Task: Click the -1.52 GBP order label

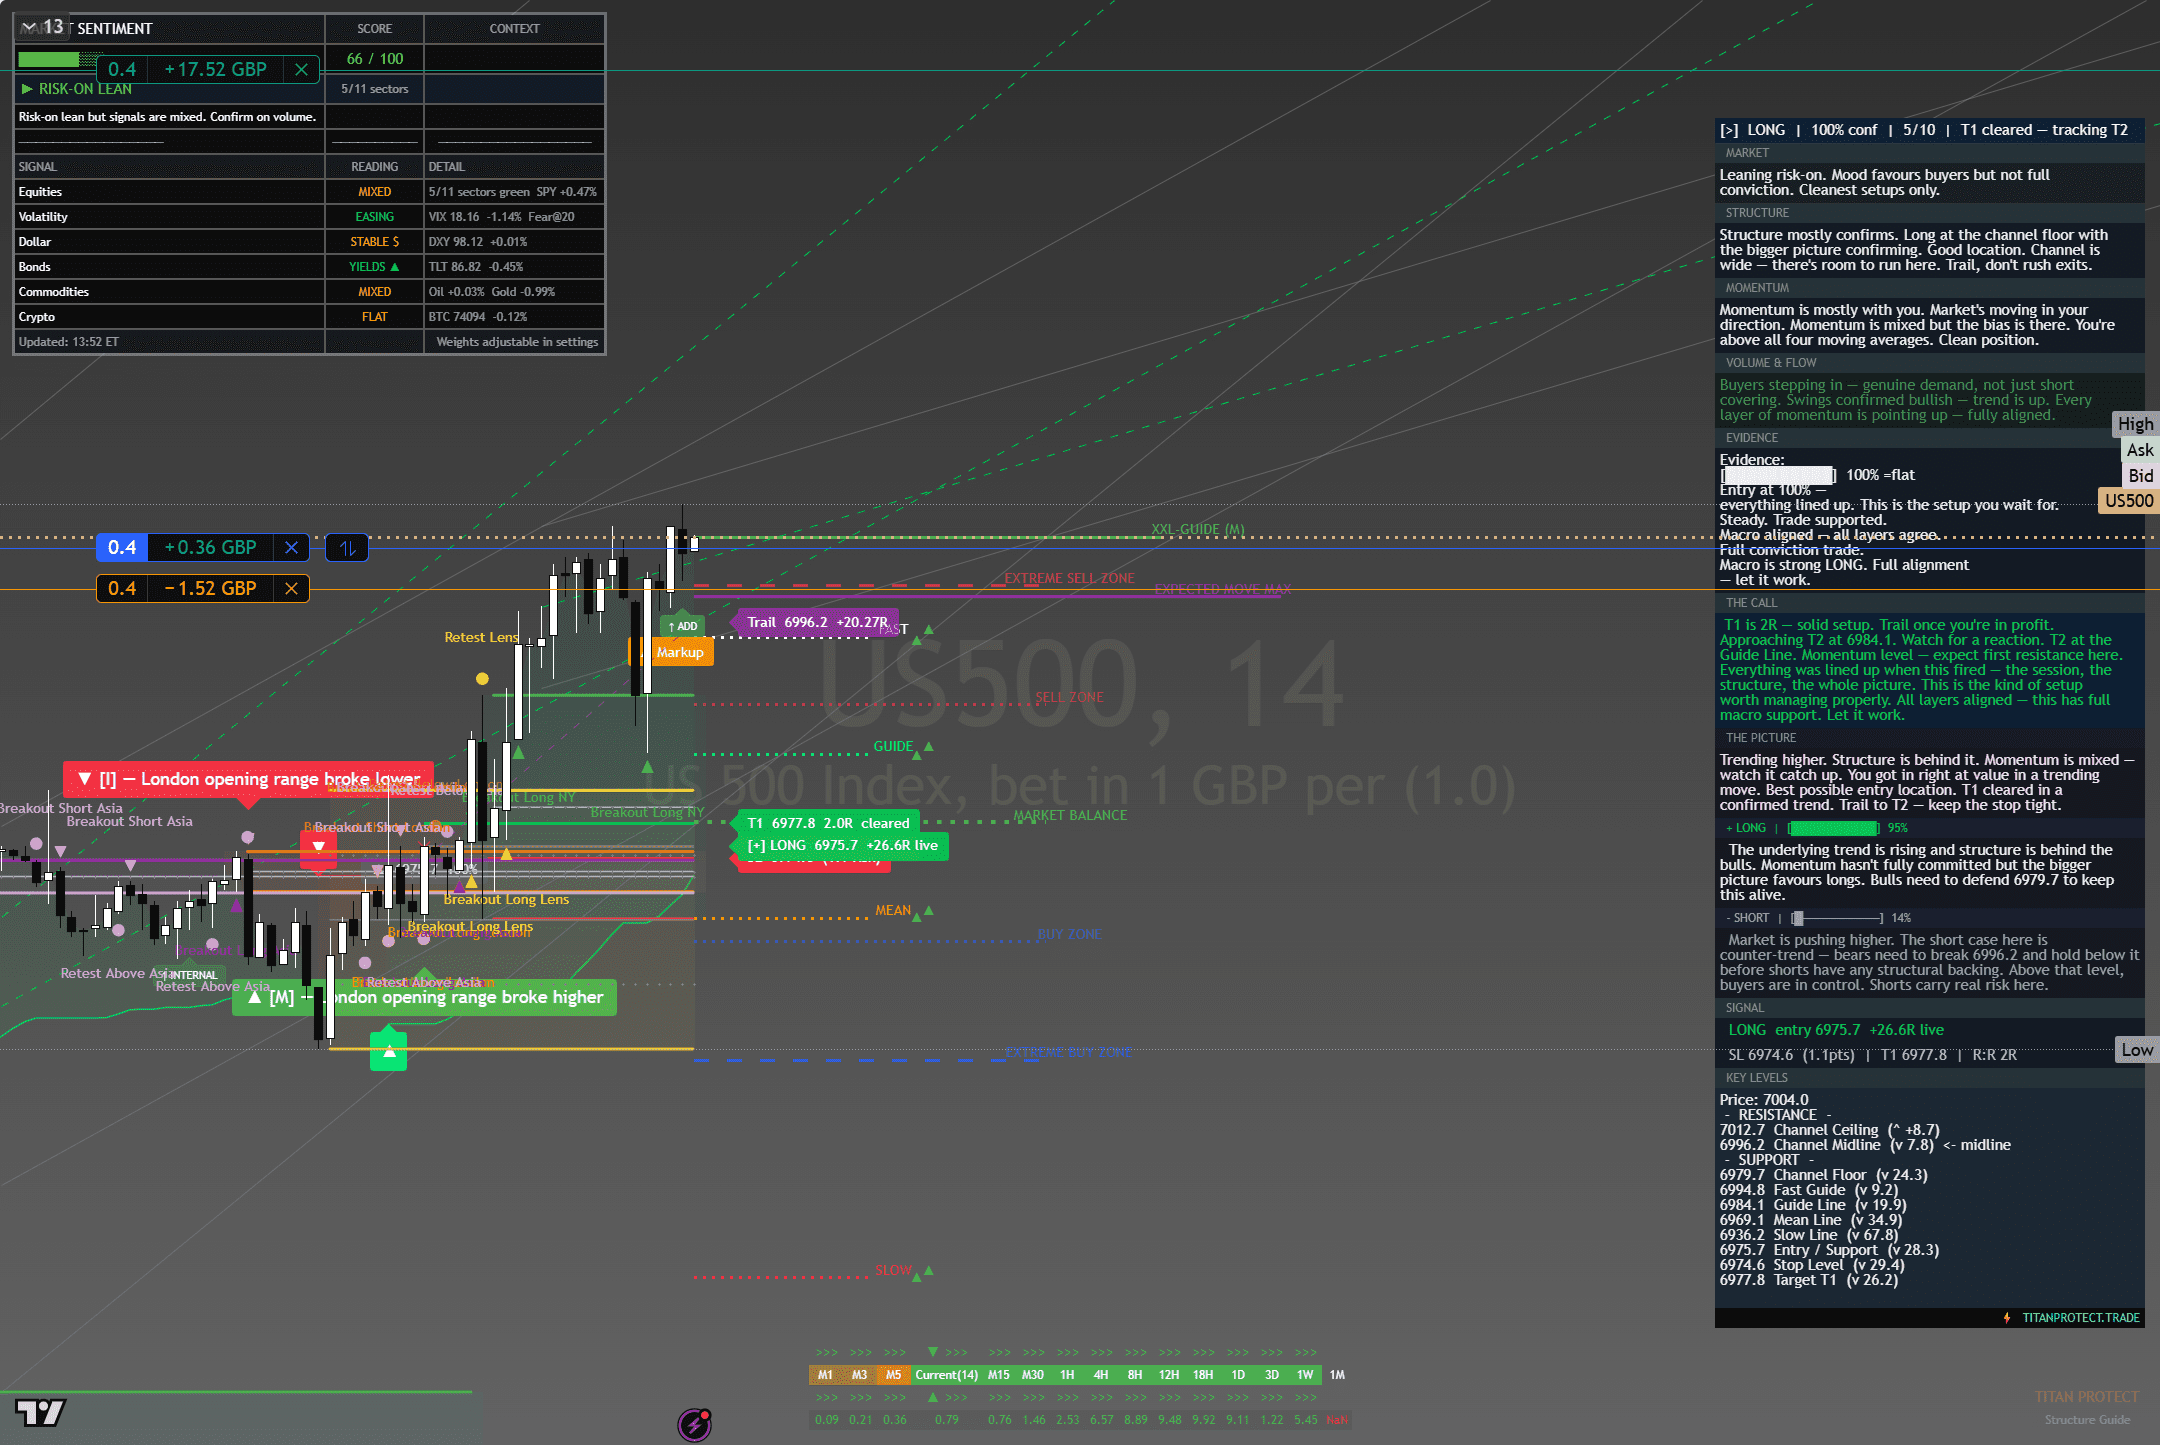Action: tap(210, 589)
